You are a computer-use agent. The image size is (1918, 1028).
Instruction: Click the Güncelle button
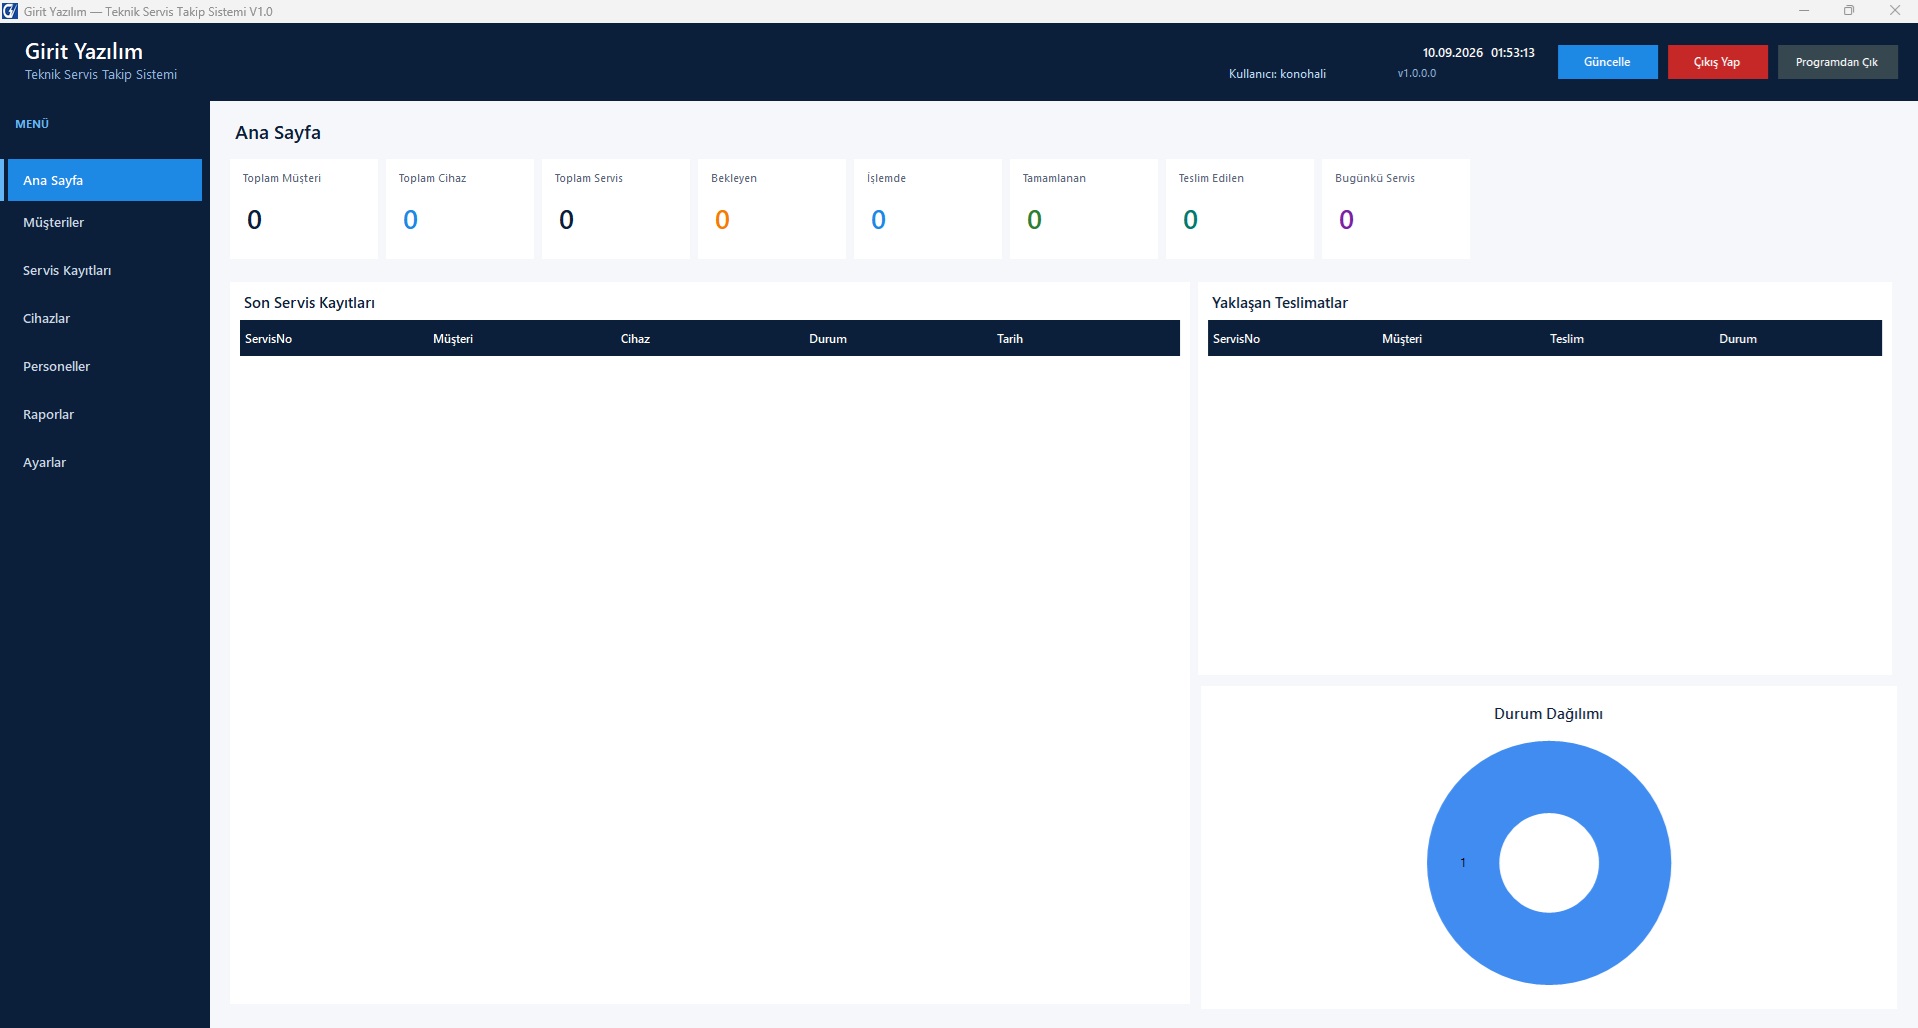(1607, 62)
